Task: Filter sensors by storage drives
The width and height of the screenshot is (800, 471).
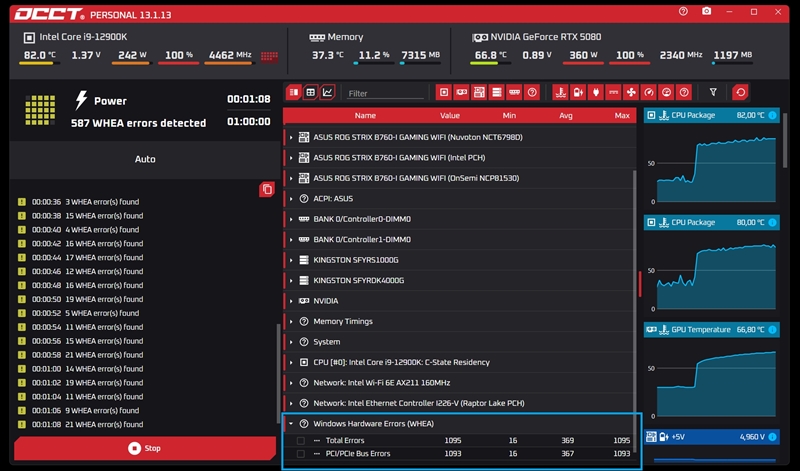Action: (496, 92)
